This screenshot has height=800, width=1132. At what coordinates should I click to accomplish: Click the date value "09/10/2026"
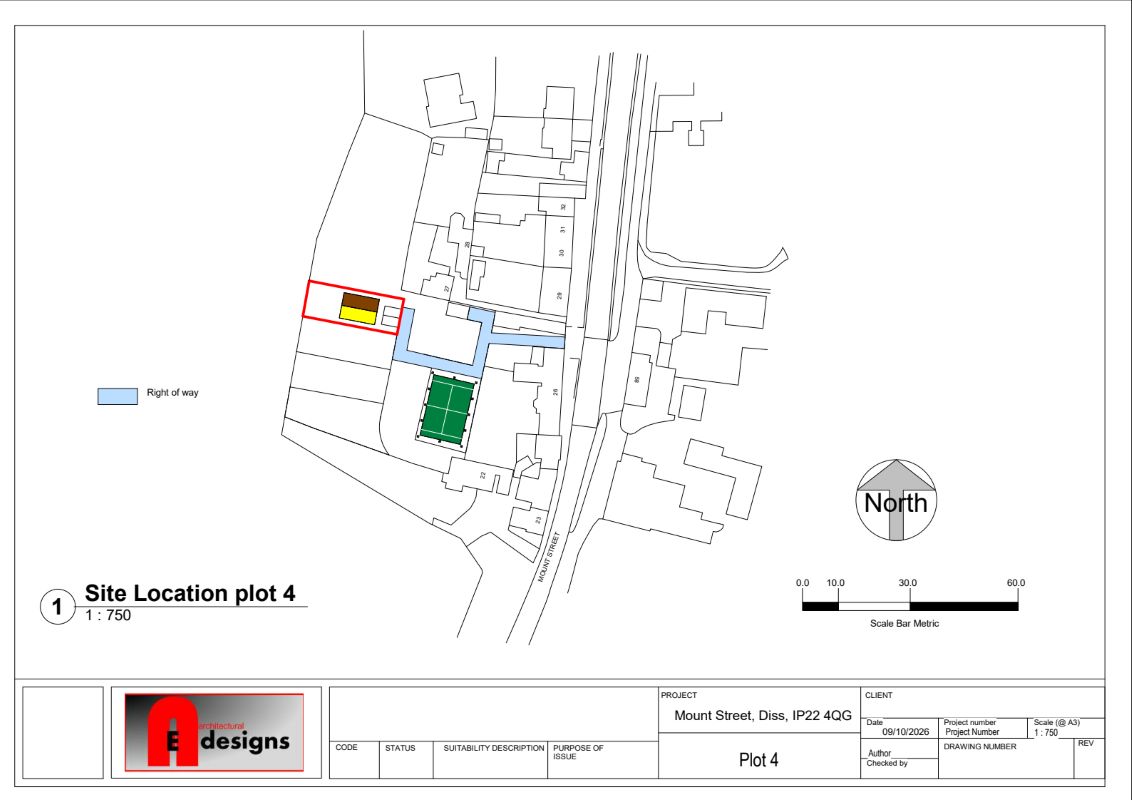click(906, 731)
